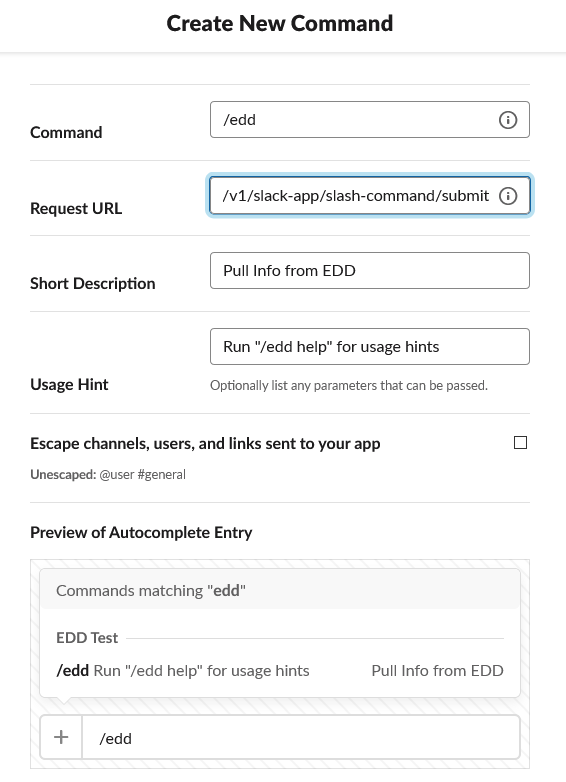Viewport: 566px width, 782px height.
Task: Enable the escape channels, users, and links checkbox
Action: point(520,442)
